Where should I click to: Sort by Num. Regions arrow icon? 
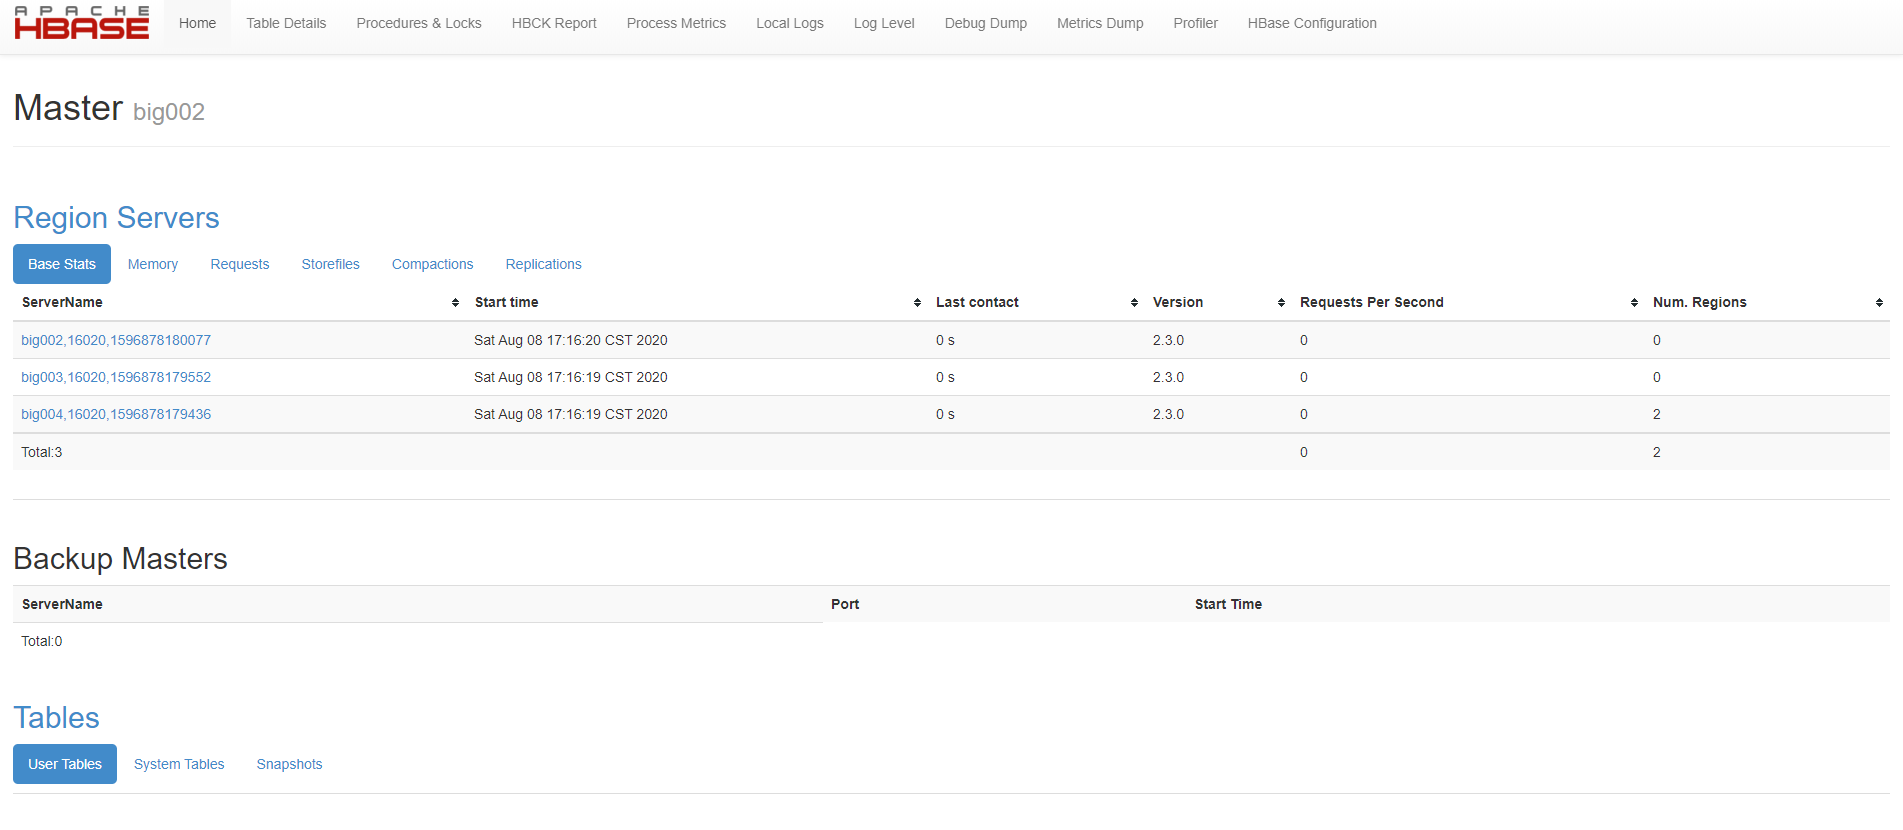(x=1879, y=303)
